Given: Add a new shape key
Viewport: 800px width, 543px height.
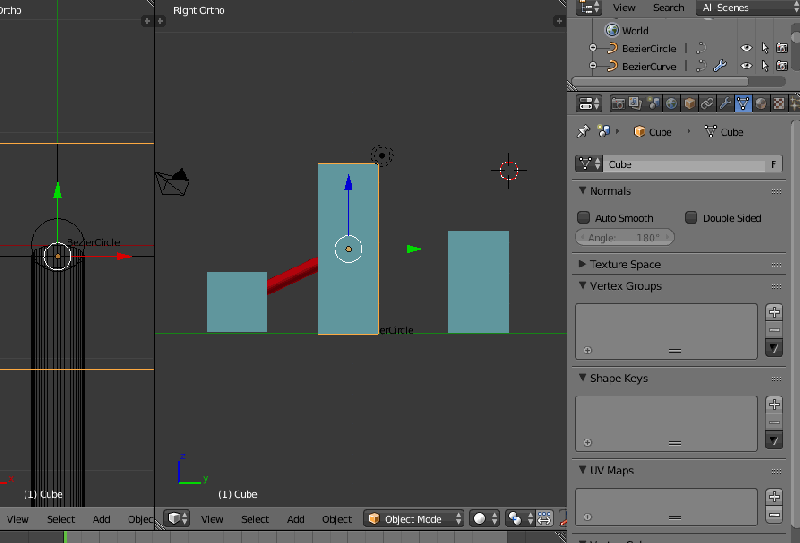Looking at the screenshot, I should pos(774,404).
